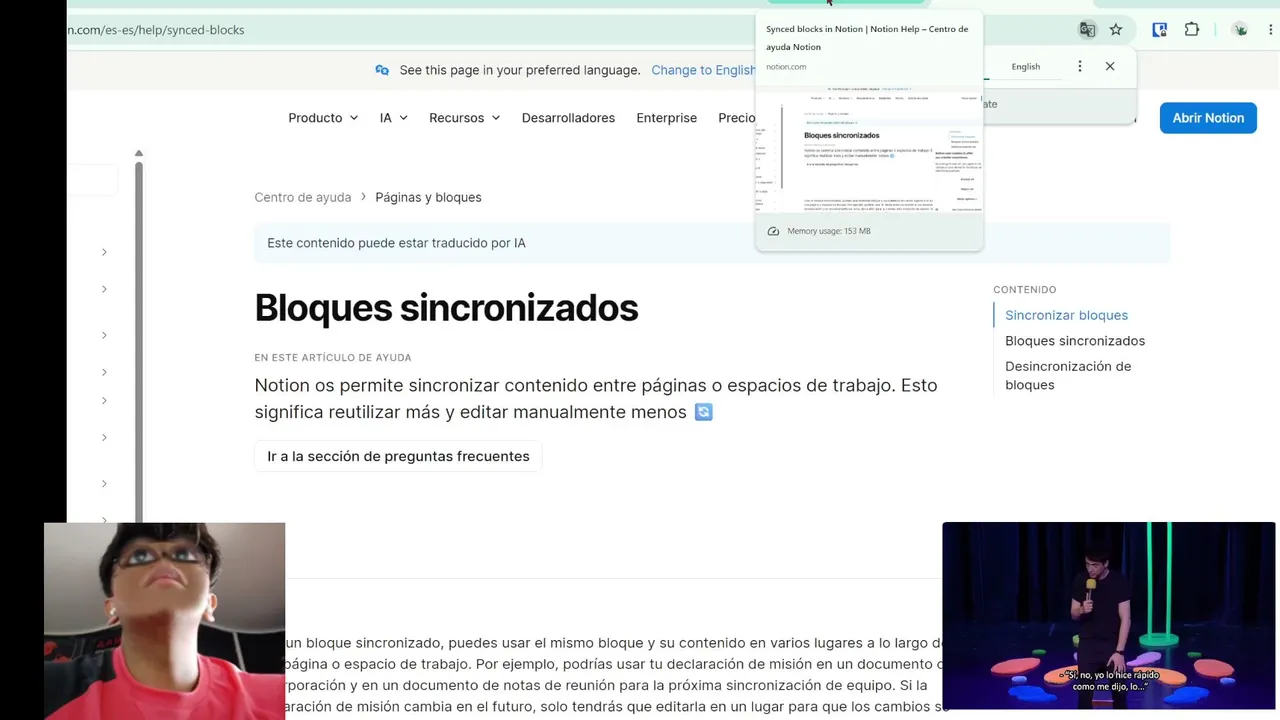Jump to Desincronización de bloques section

pyautogui.click(x=1068, y=375)
